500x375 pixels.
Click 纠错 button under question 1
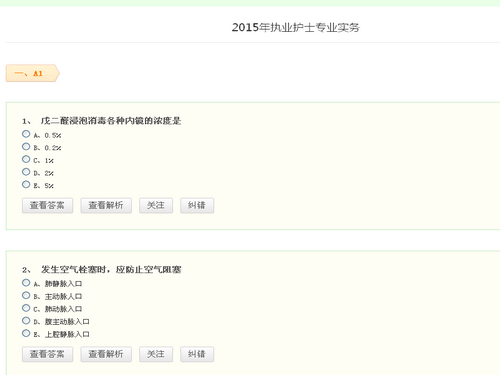point(197,205)
